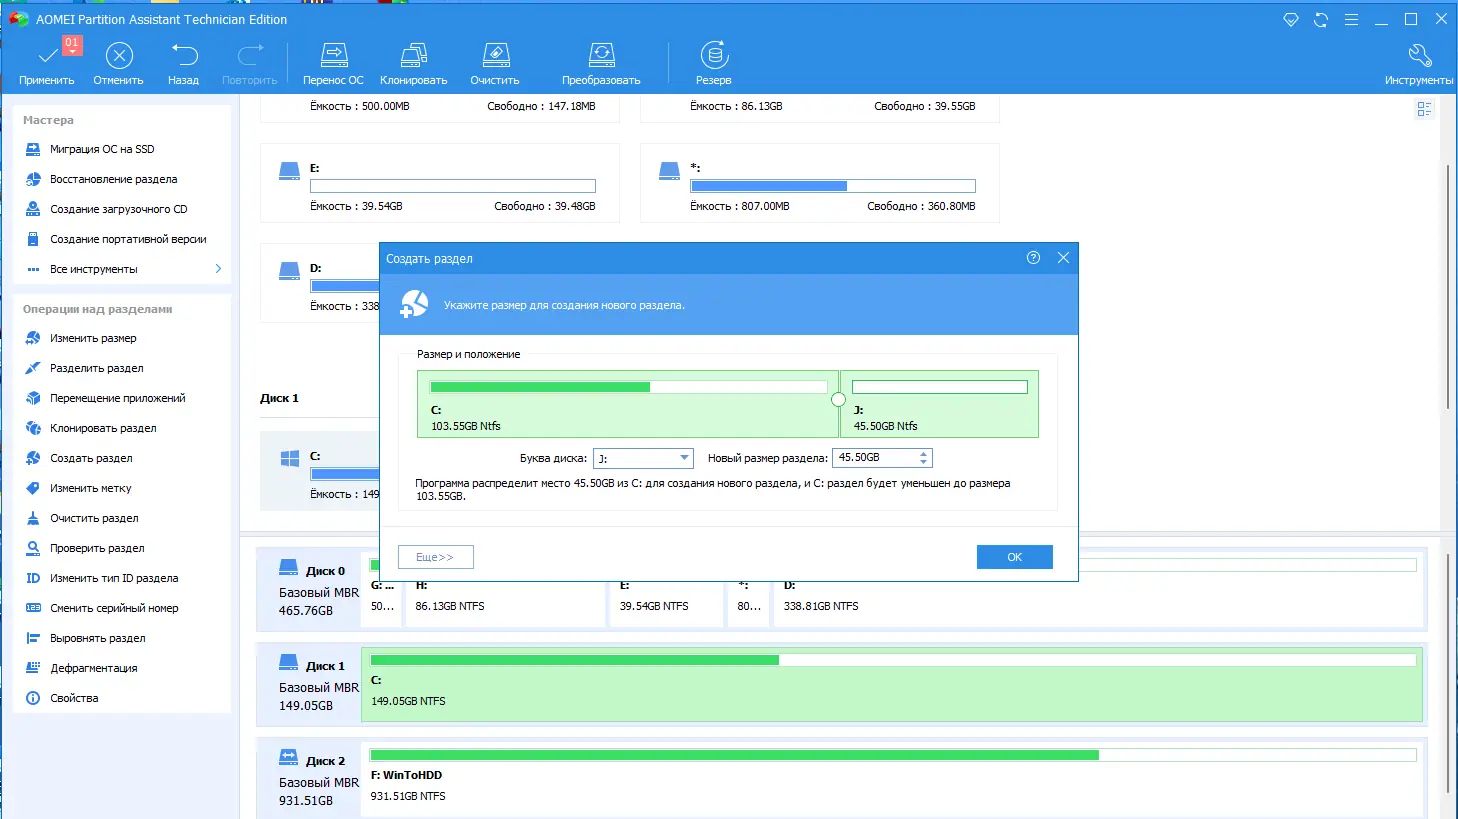Confirm partition creation with OK
This screenshot has width=1458, height=819.
click(x=1015, y=557)
